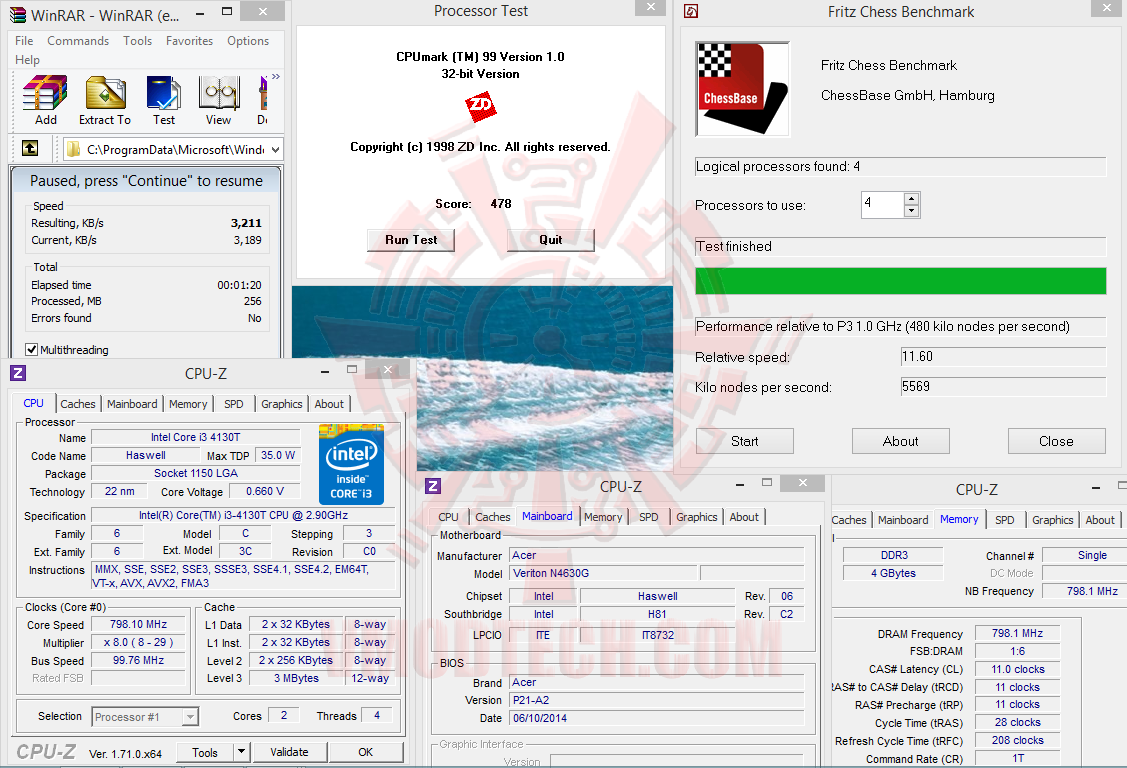This screenshot has width=1127, height=768.
Task: Click the Level 3 cache value 3 MBytes
Action: [296, 678]
